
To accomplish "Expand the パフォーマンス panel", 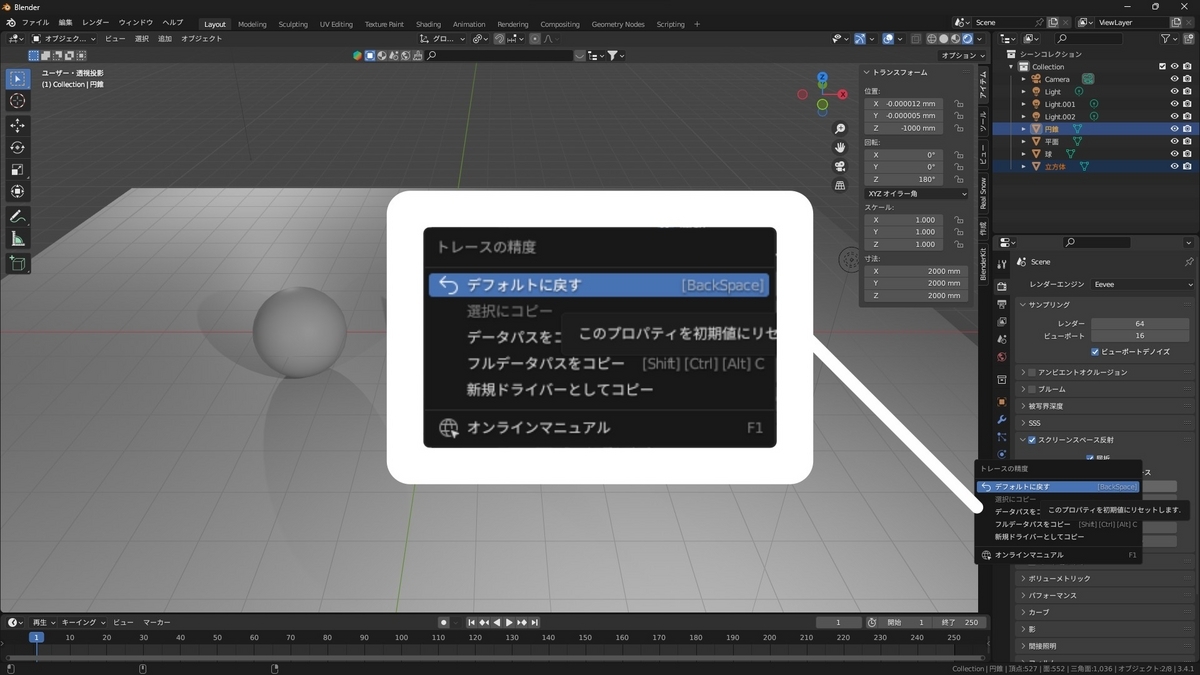I will [x=1052, y=595].
